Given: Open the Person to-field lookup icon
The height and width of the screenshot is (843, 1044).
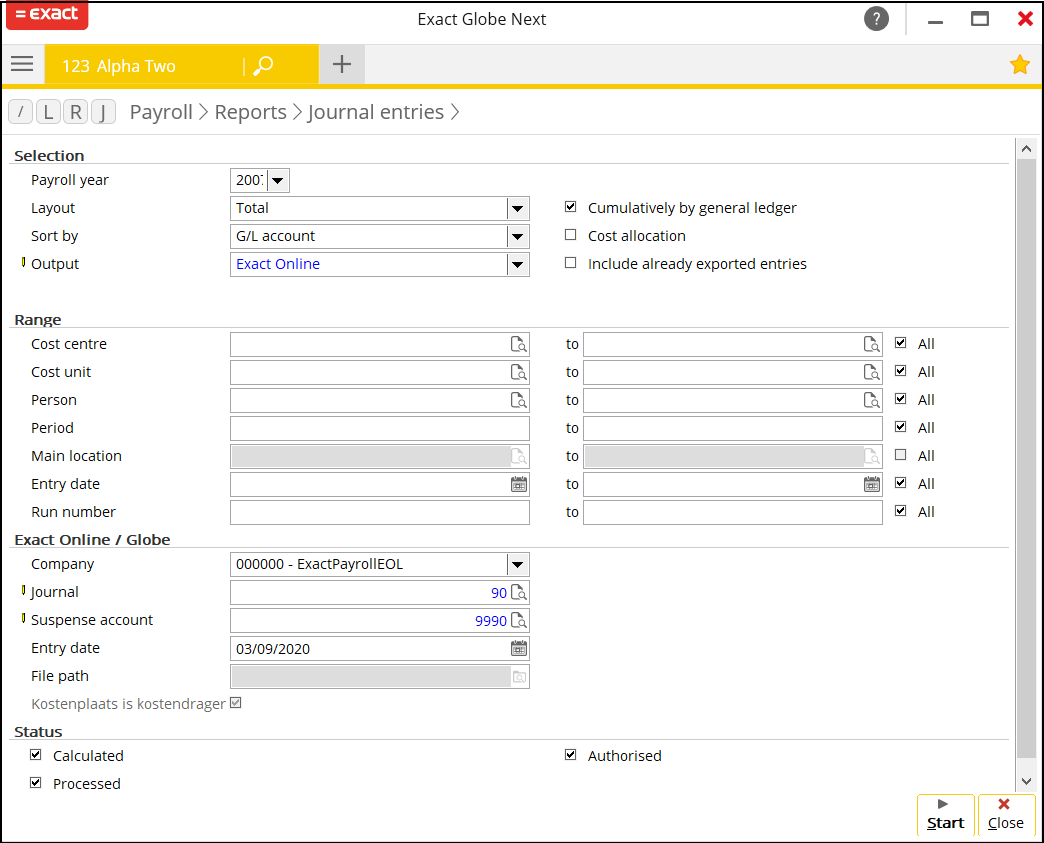Looking at the screenshot, I should [x=871, y=400].
